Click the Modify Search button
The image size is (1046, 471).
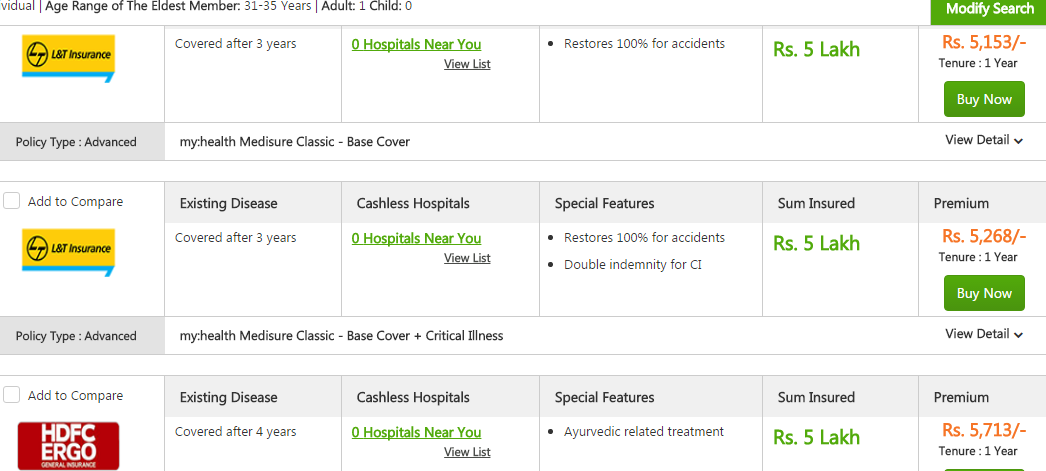click(x=989, y=9)
